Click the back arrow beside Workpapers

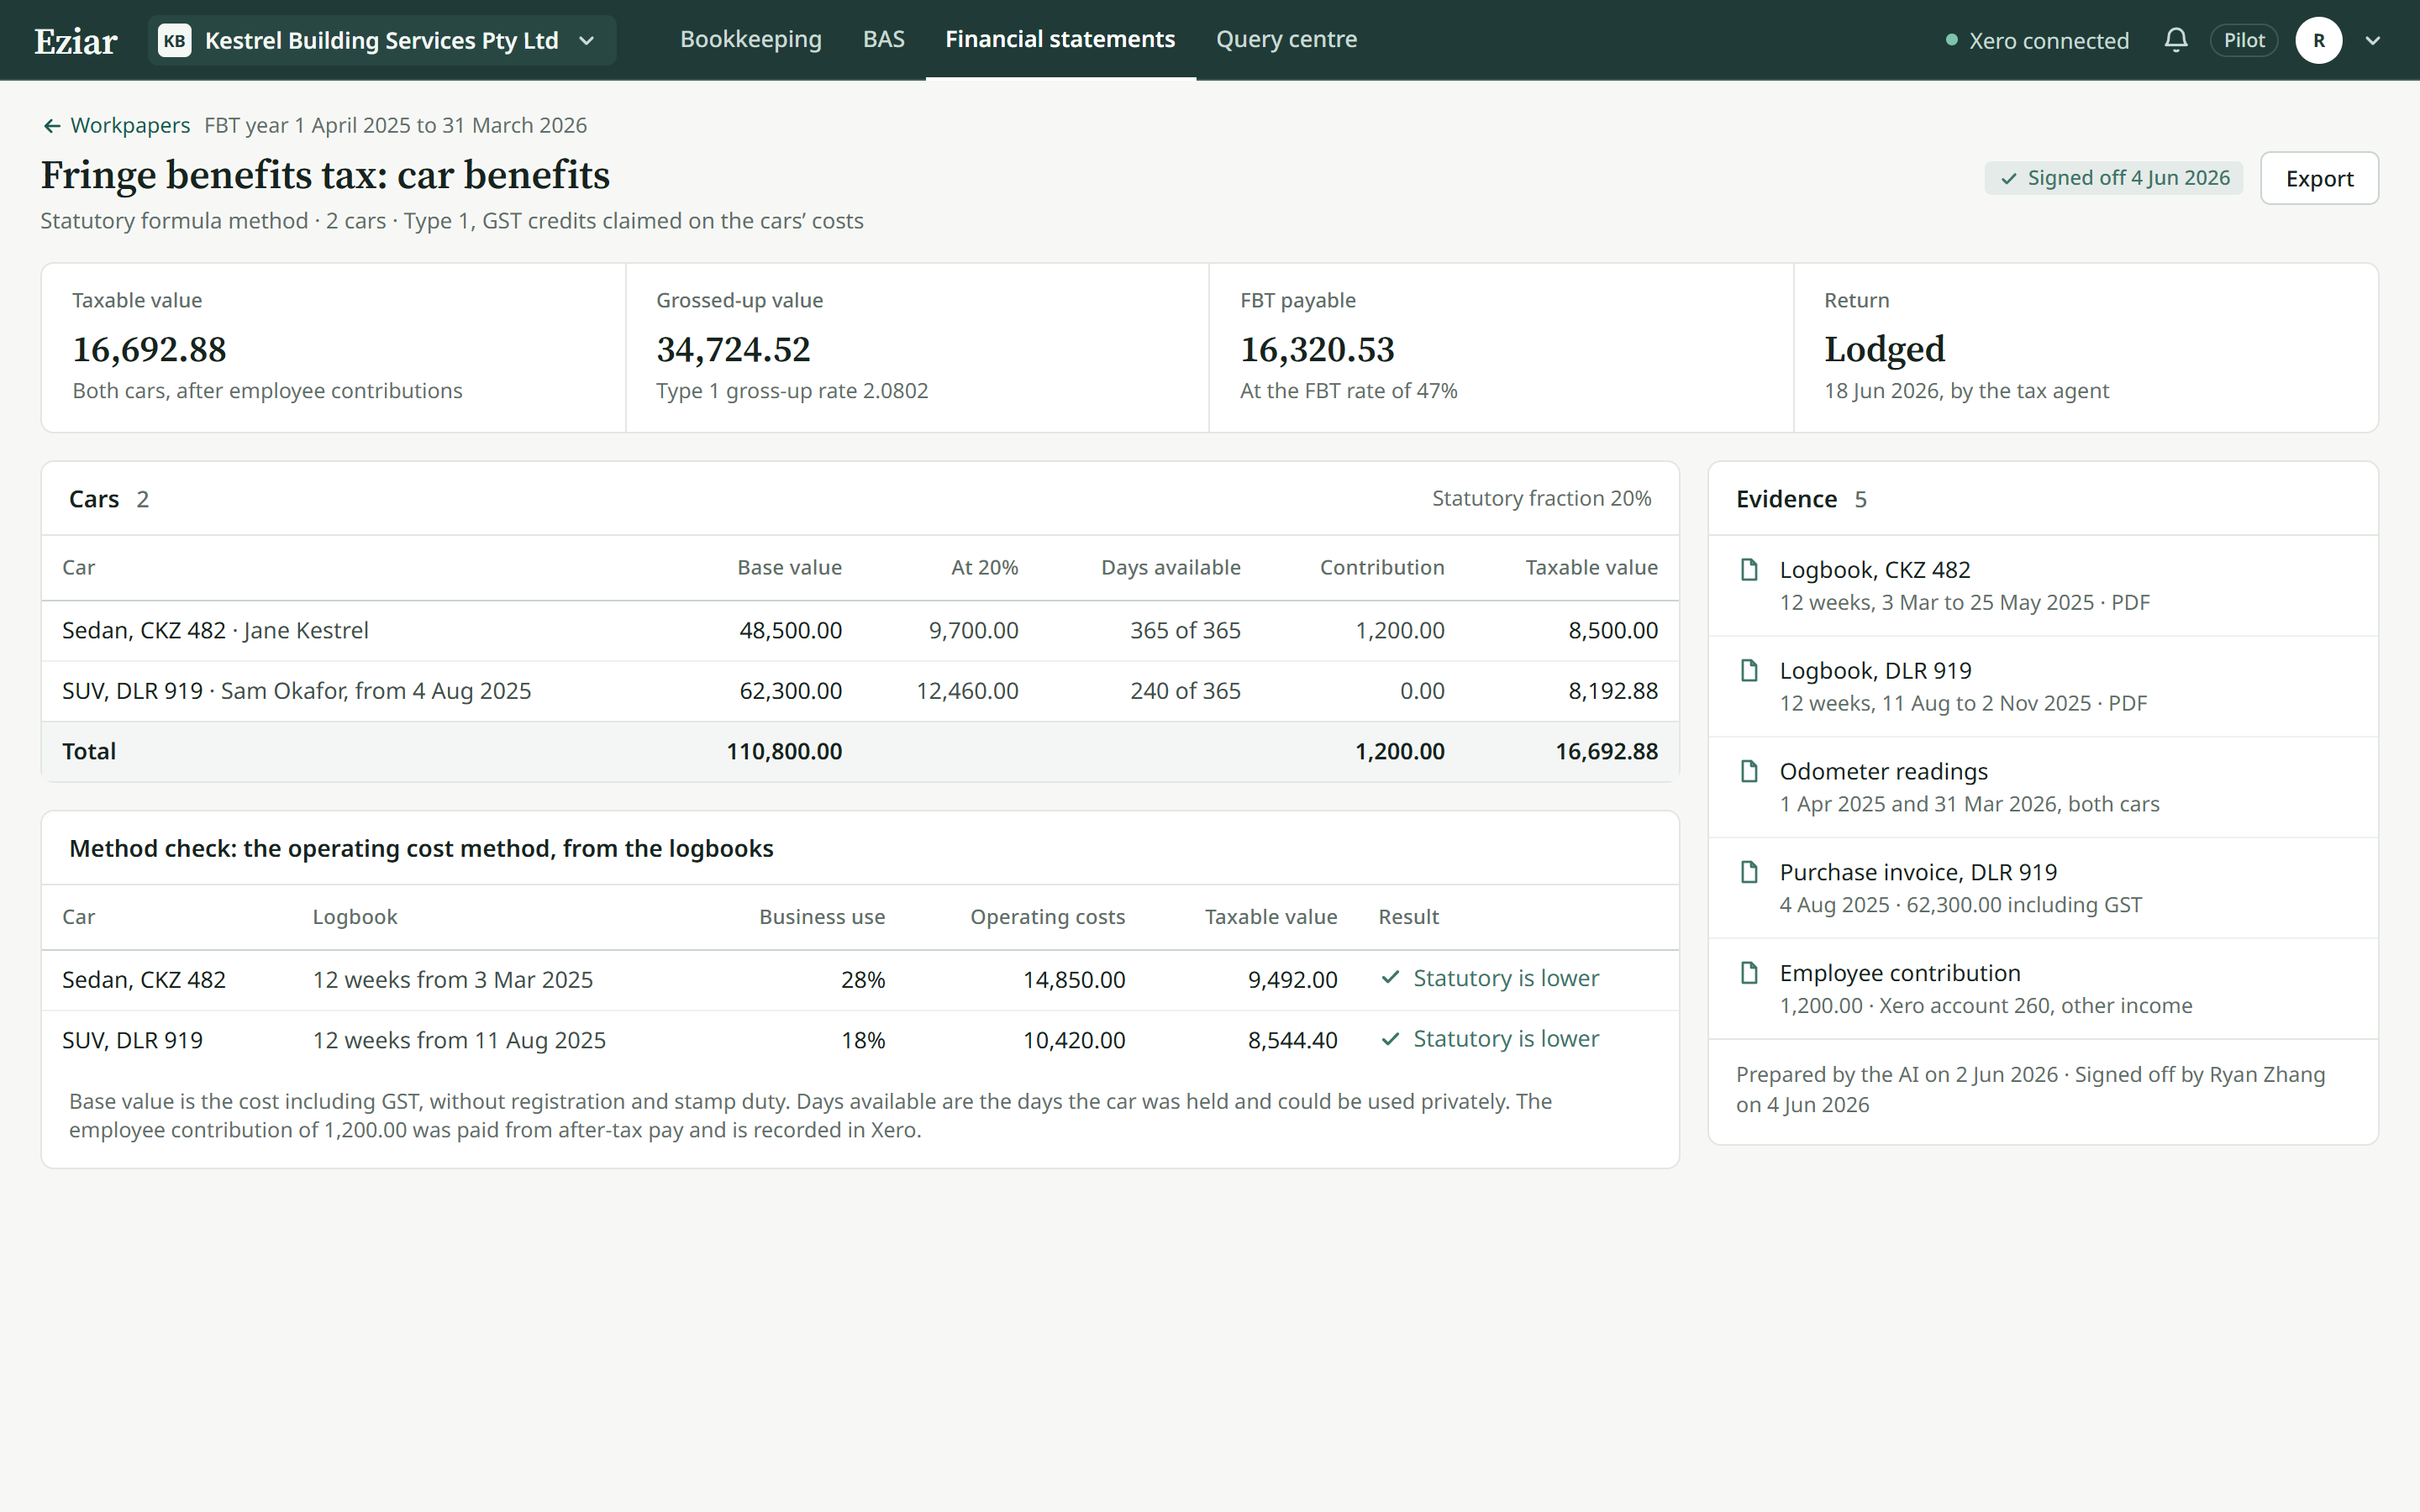tap(52, 126)
